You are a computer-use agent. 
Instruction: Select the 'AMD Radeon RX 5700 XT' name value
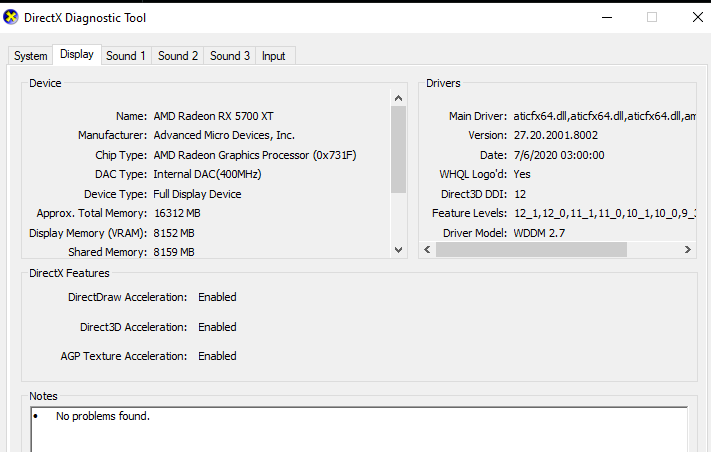[214, 116]
